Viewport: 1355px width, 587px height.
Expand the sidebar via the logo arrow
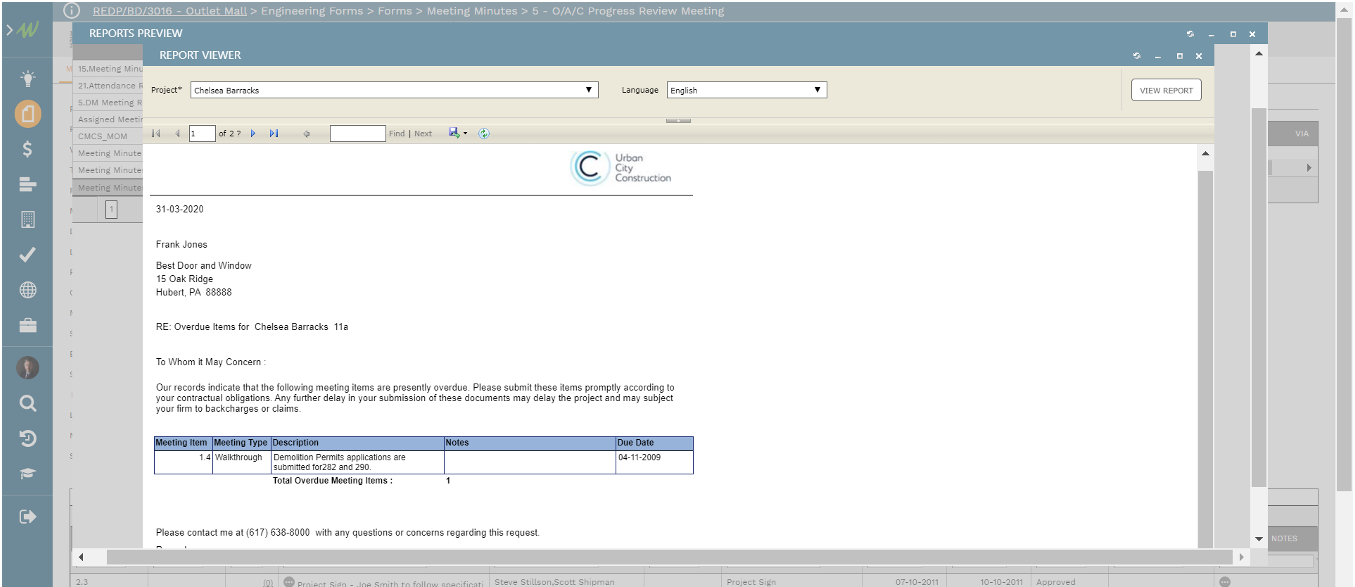click(23, 32)
